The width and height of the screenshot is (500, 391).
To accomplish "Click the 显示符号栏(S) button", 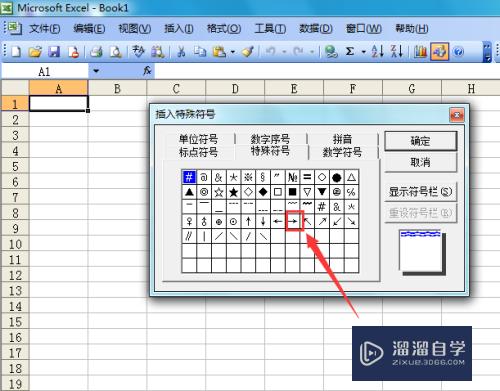I will pos(420,192).
